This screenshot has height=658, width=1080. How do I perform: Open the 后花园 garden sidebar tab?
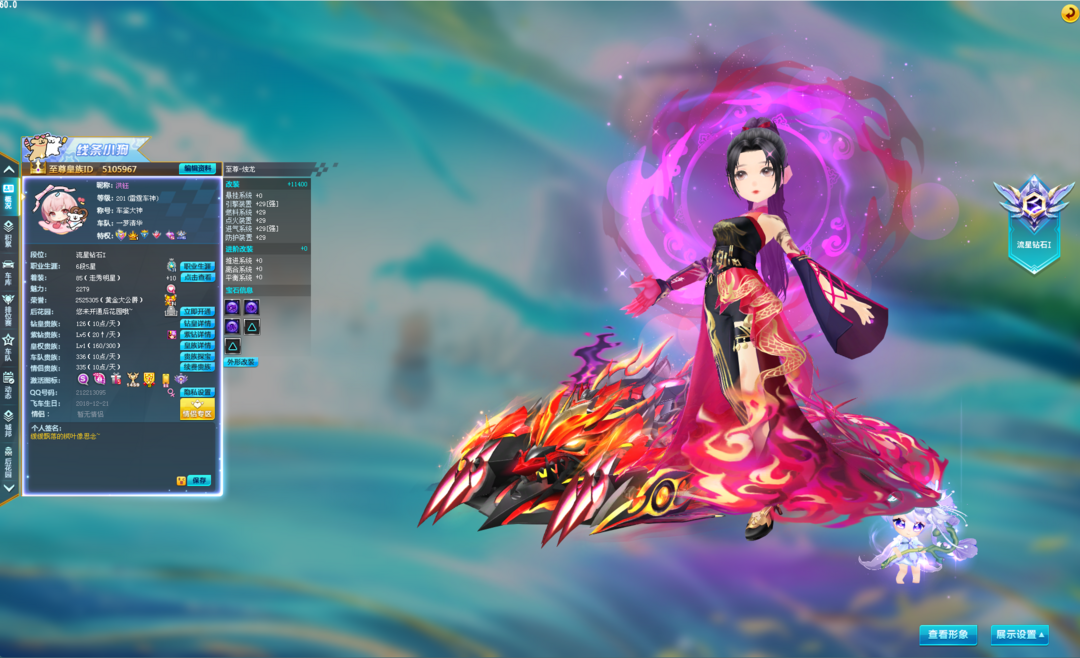tap(8, 462)
